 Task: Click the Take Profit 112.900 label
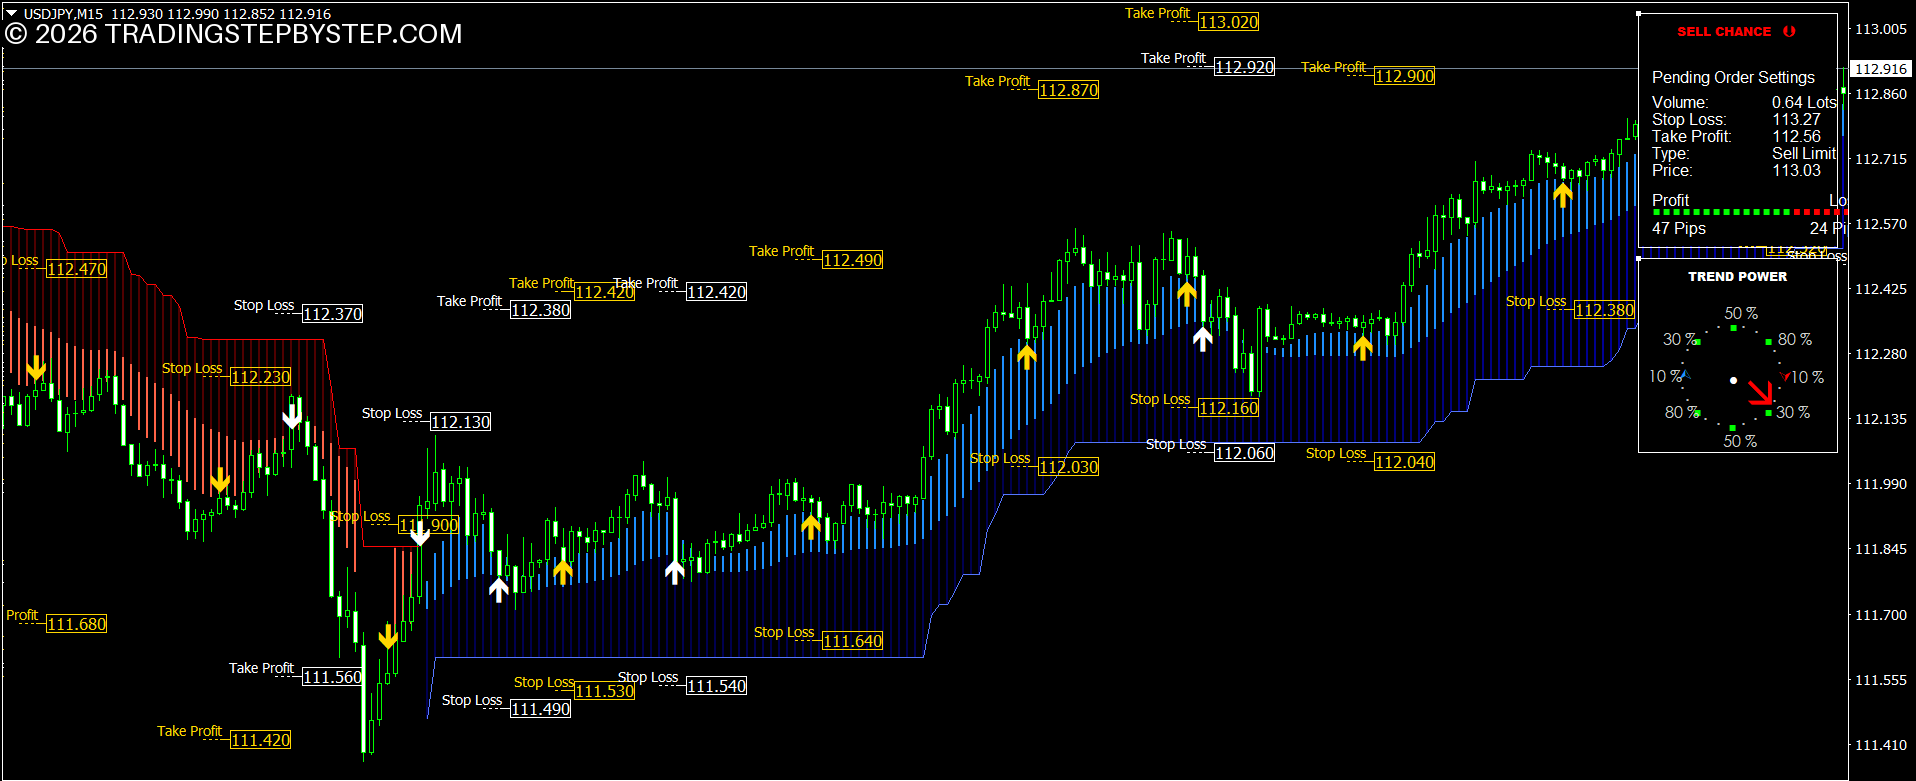[x=1368, y=72]
